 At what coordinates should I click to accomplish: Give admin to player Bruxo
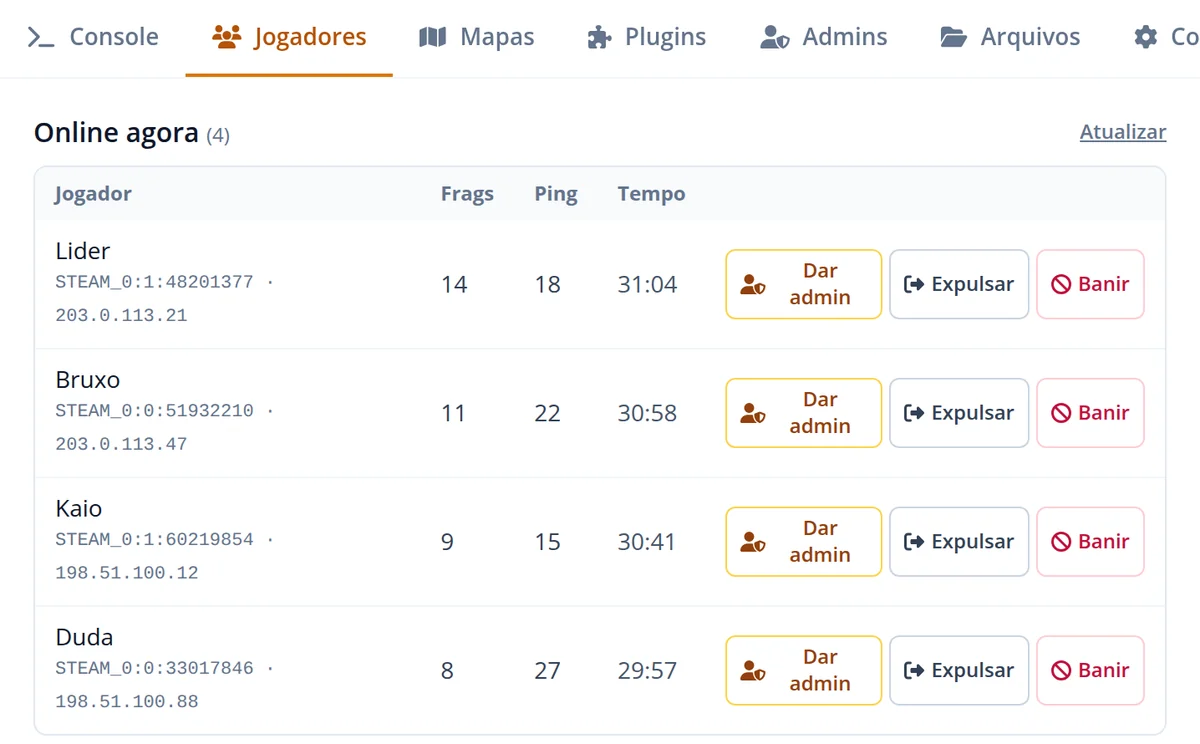coord(804,413)
